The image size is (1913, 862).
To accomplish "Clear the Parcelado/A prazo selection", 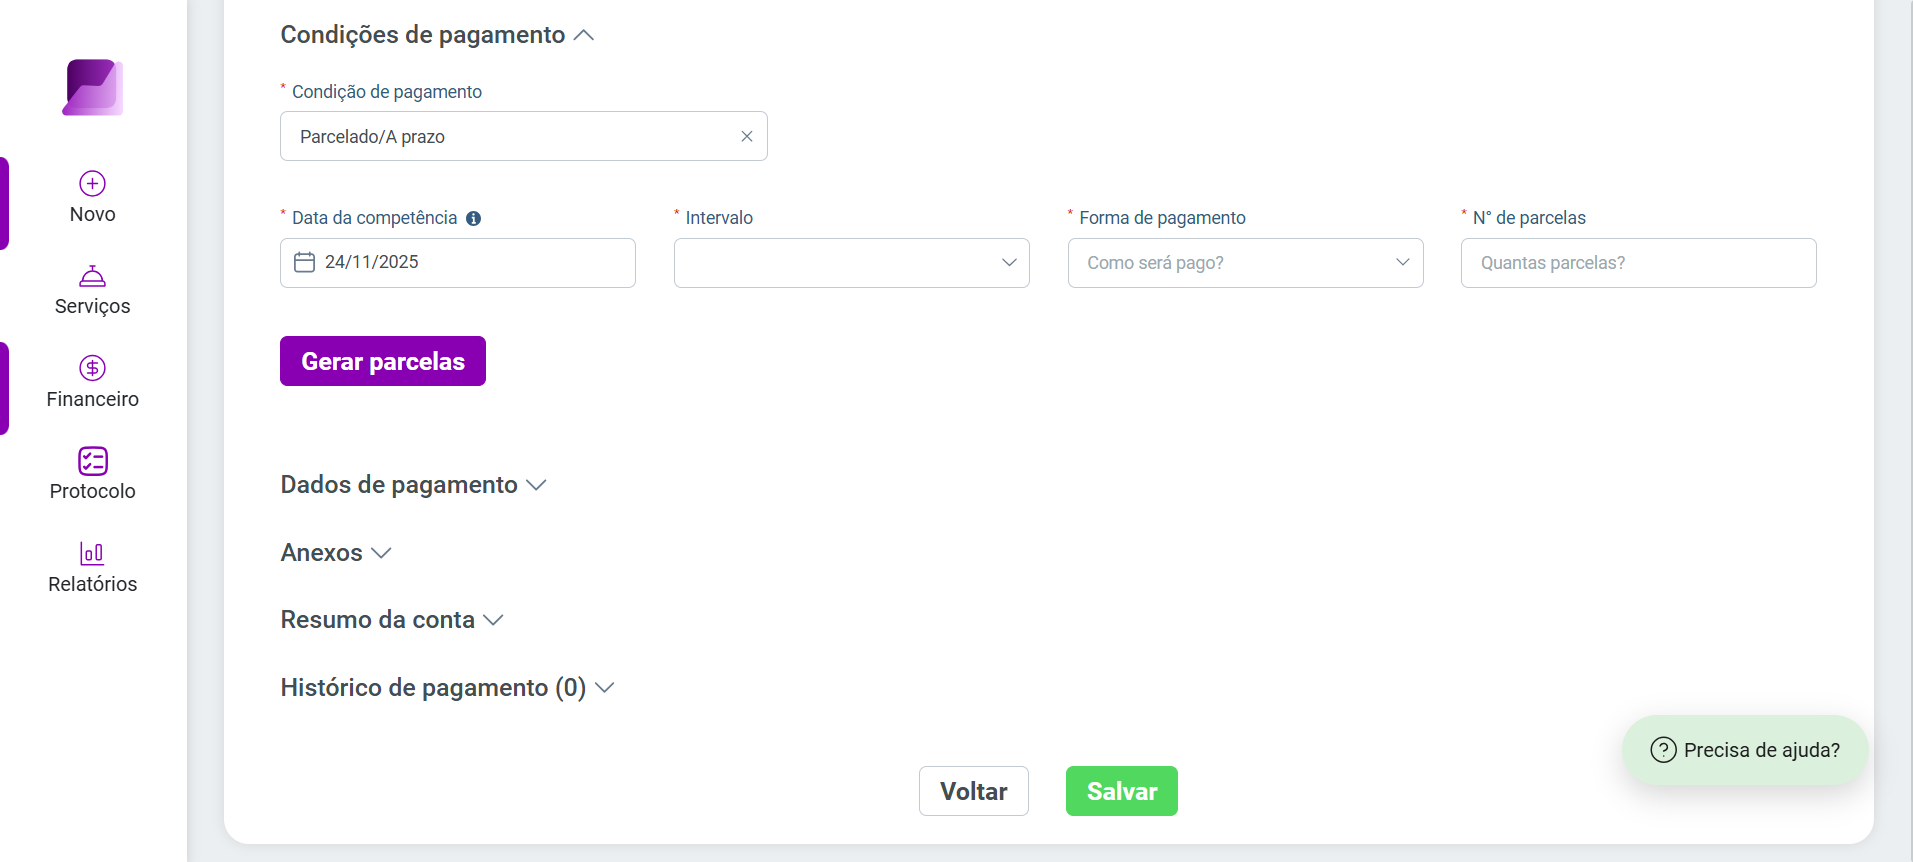I will pyautogui.click(x=747, y=136).
